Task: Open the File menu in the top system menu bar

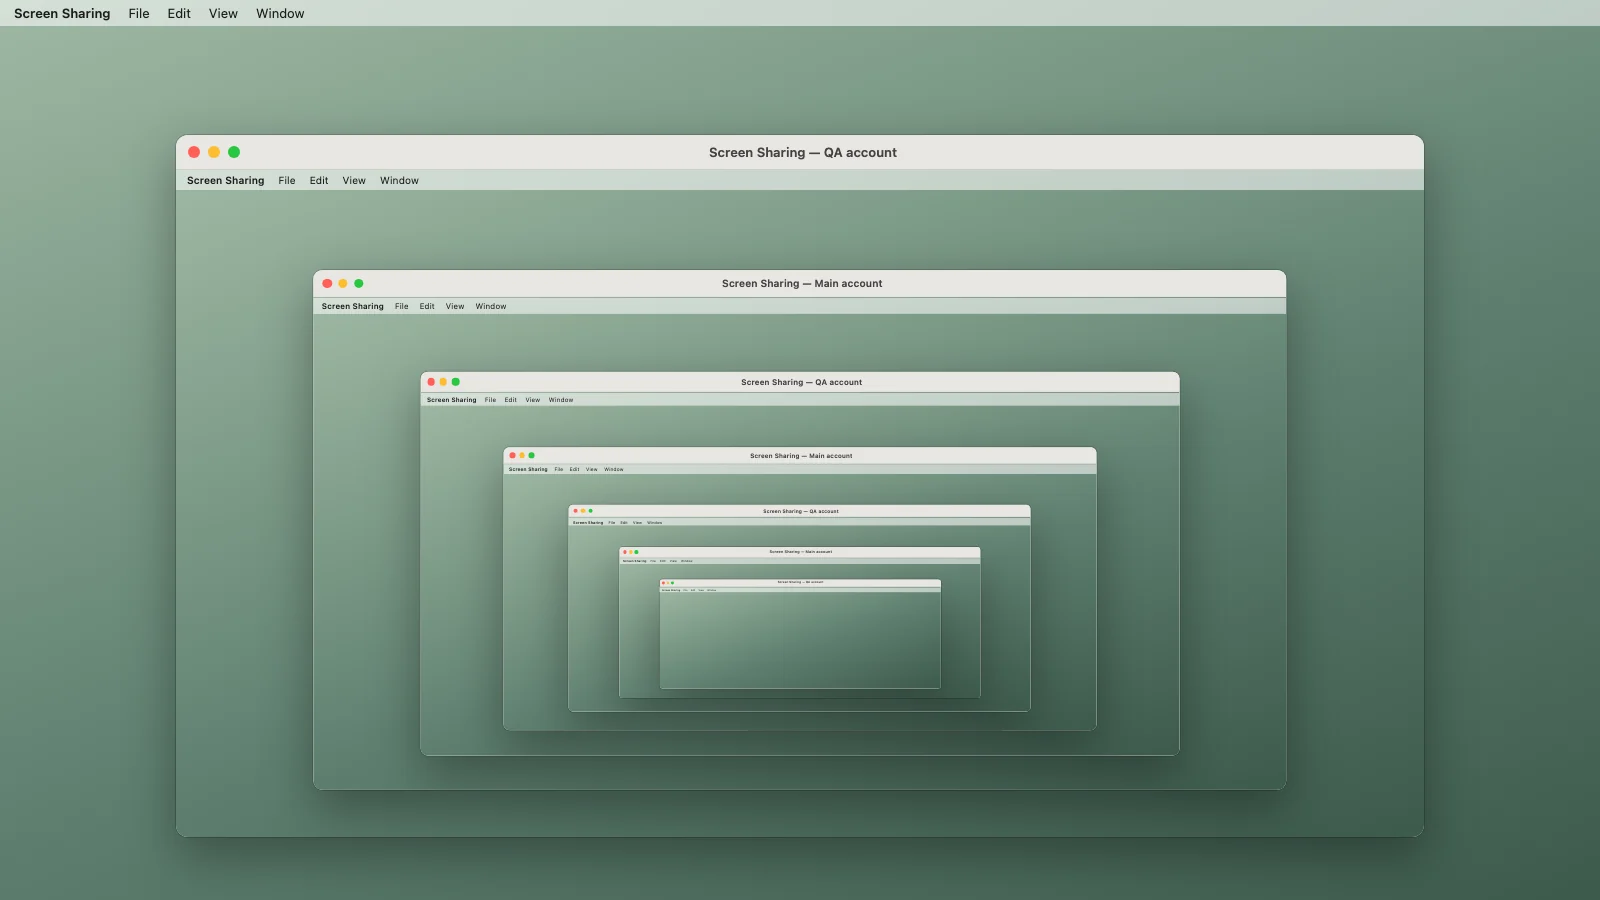Action: 139,13
